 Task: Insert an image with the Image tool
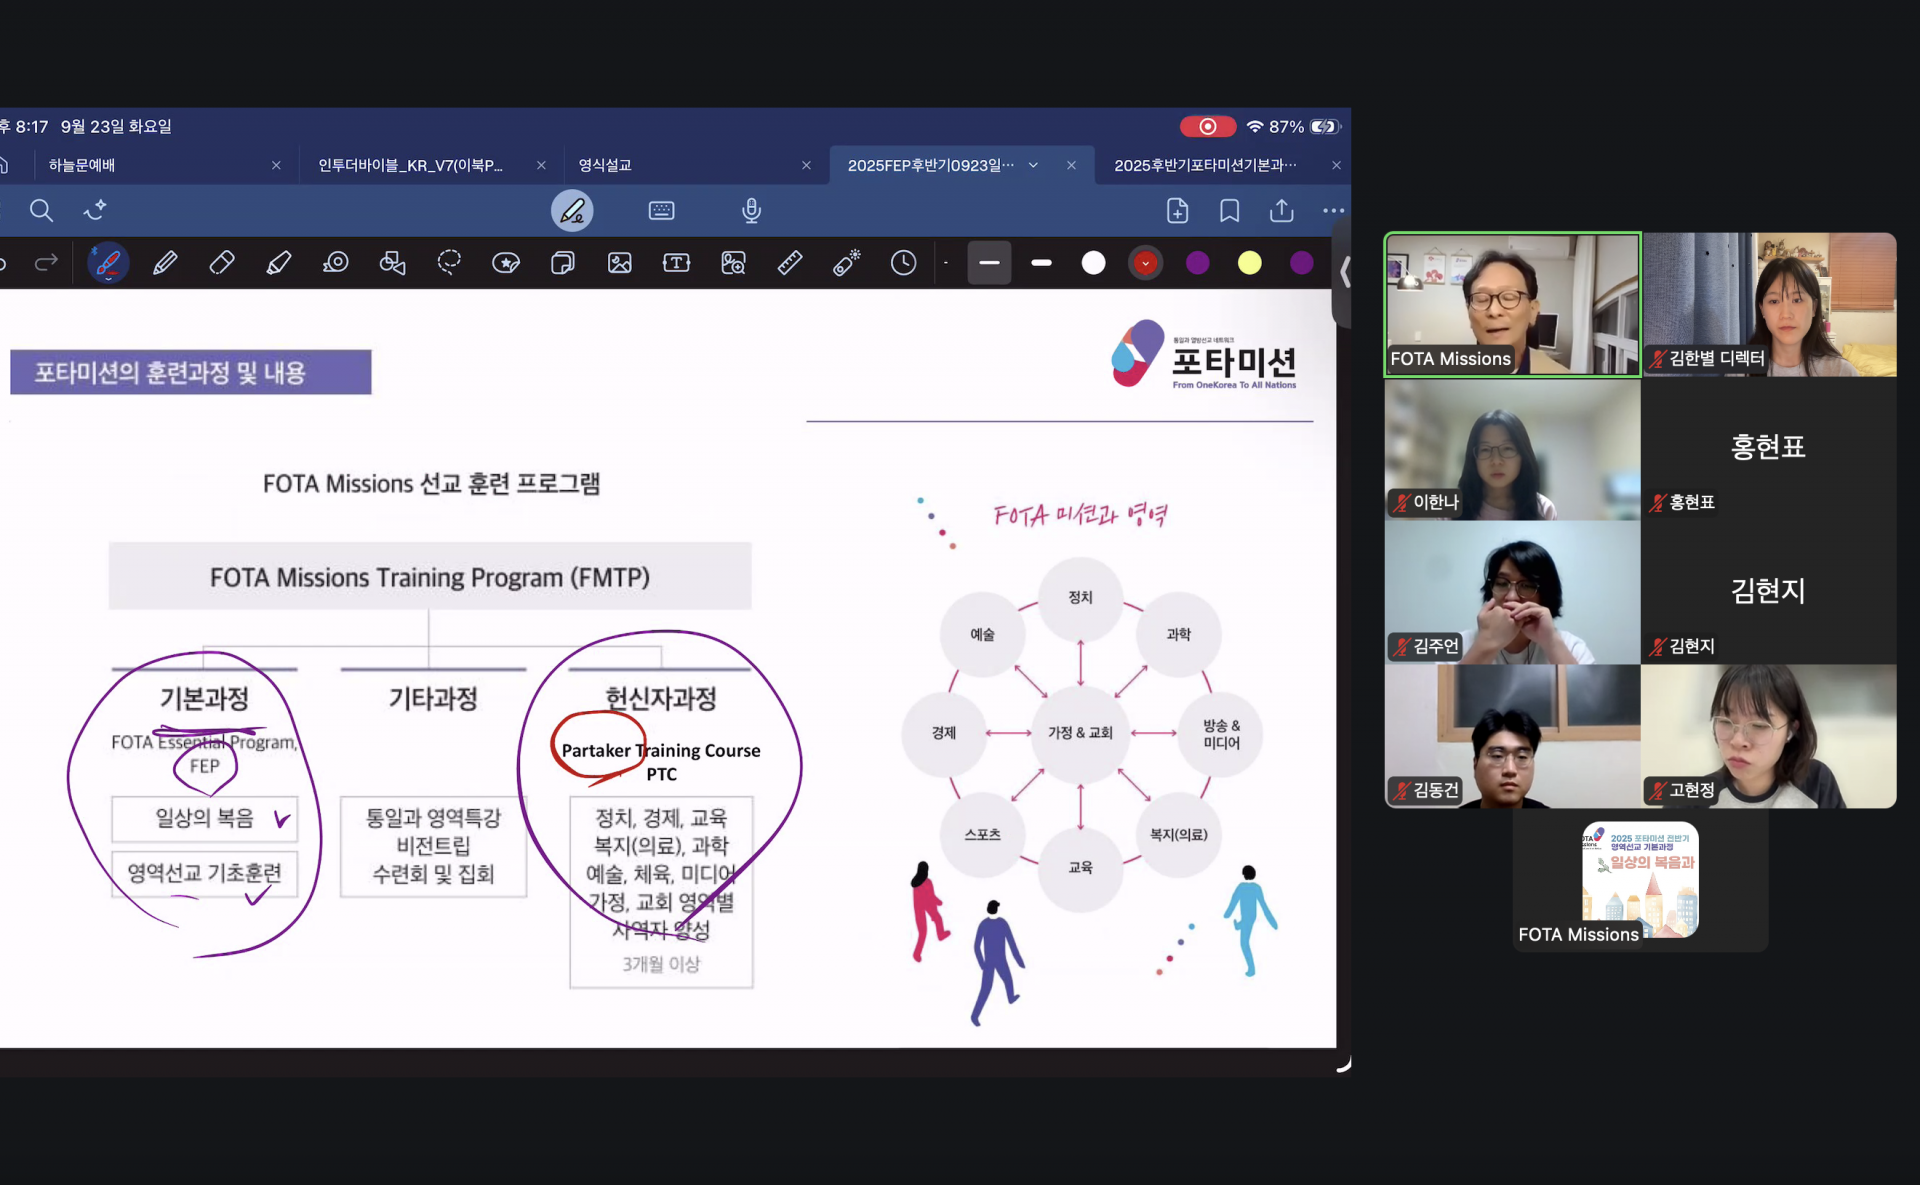click(620, 263)
